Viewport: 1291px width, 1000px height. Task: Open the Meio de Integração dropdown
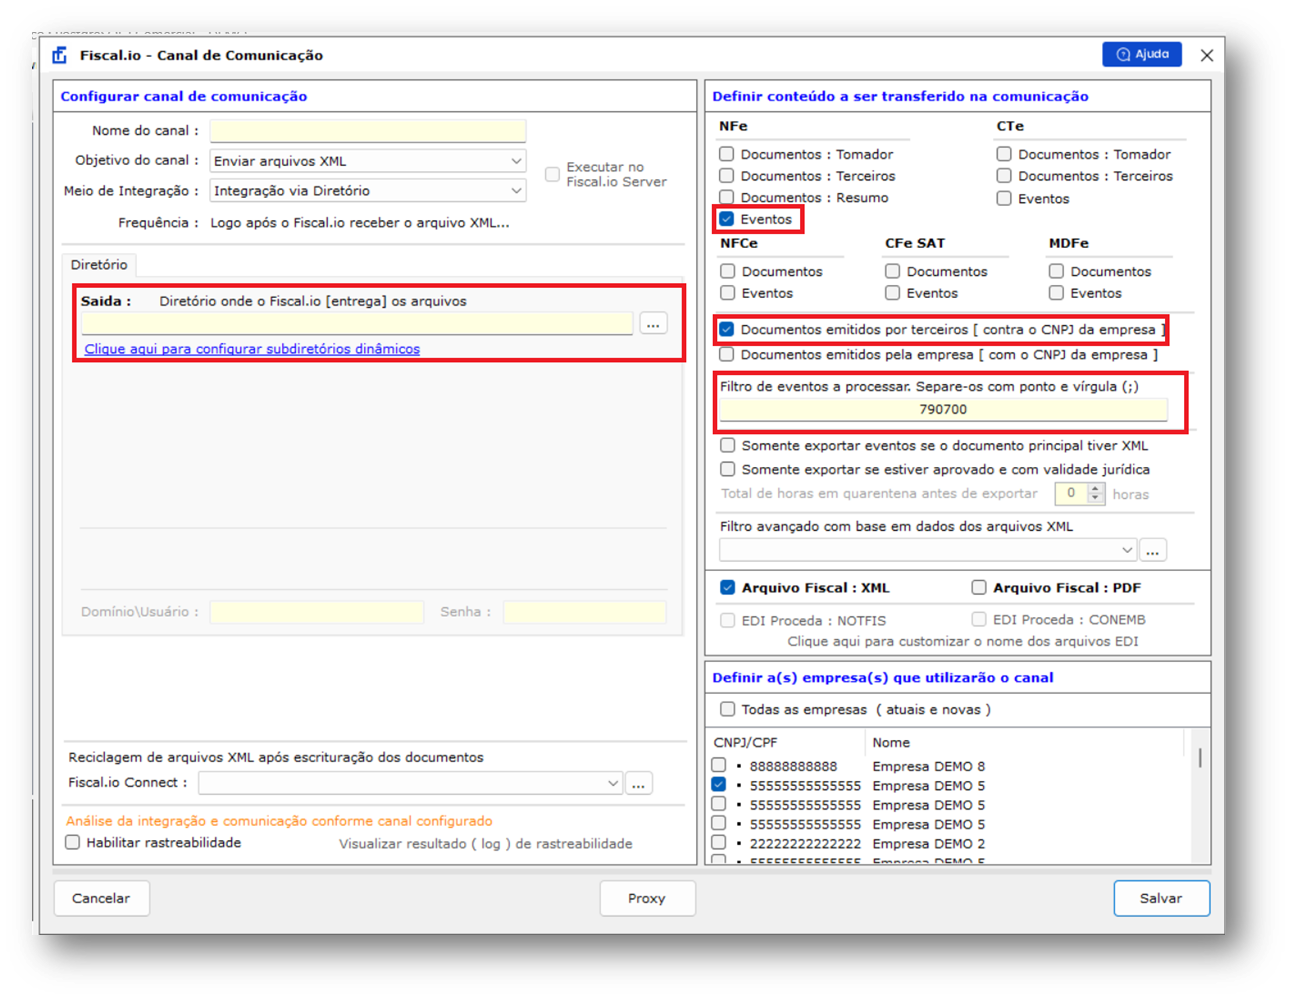point(368,191)
